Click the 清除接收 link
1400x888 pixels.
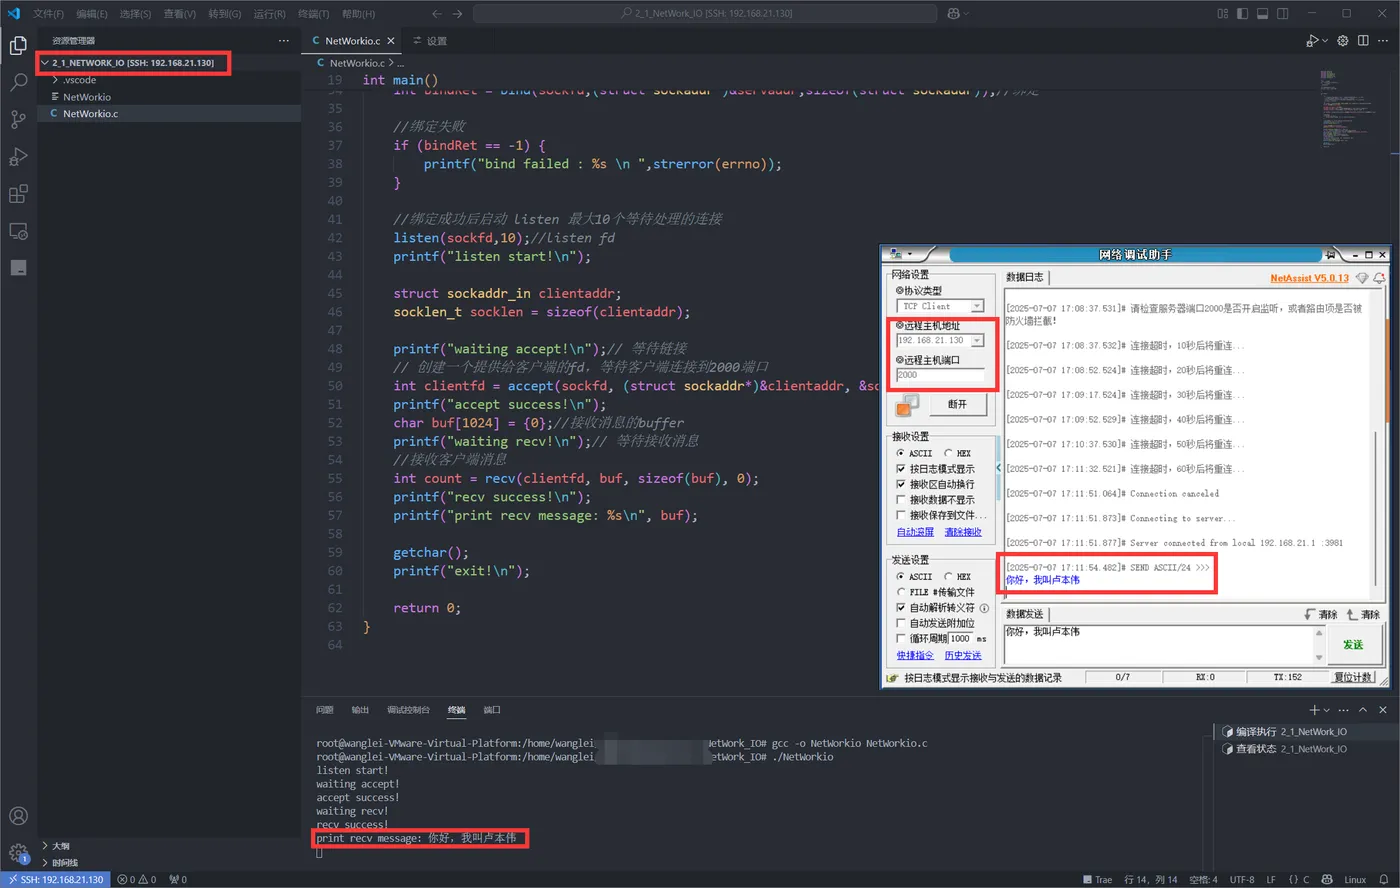[963, 532]
